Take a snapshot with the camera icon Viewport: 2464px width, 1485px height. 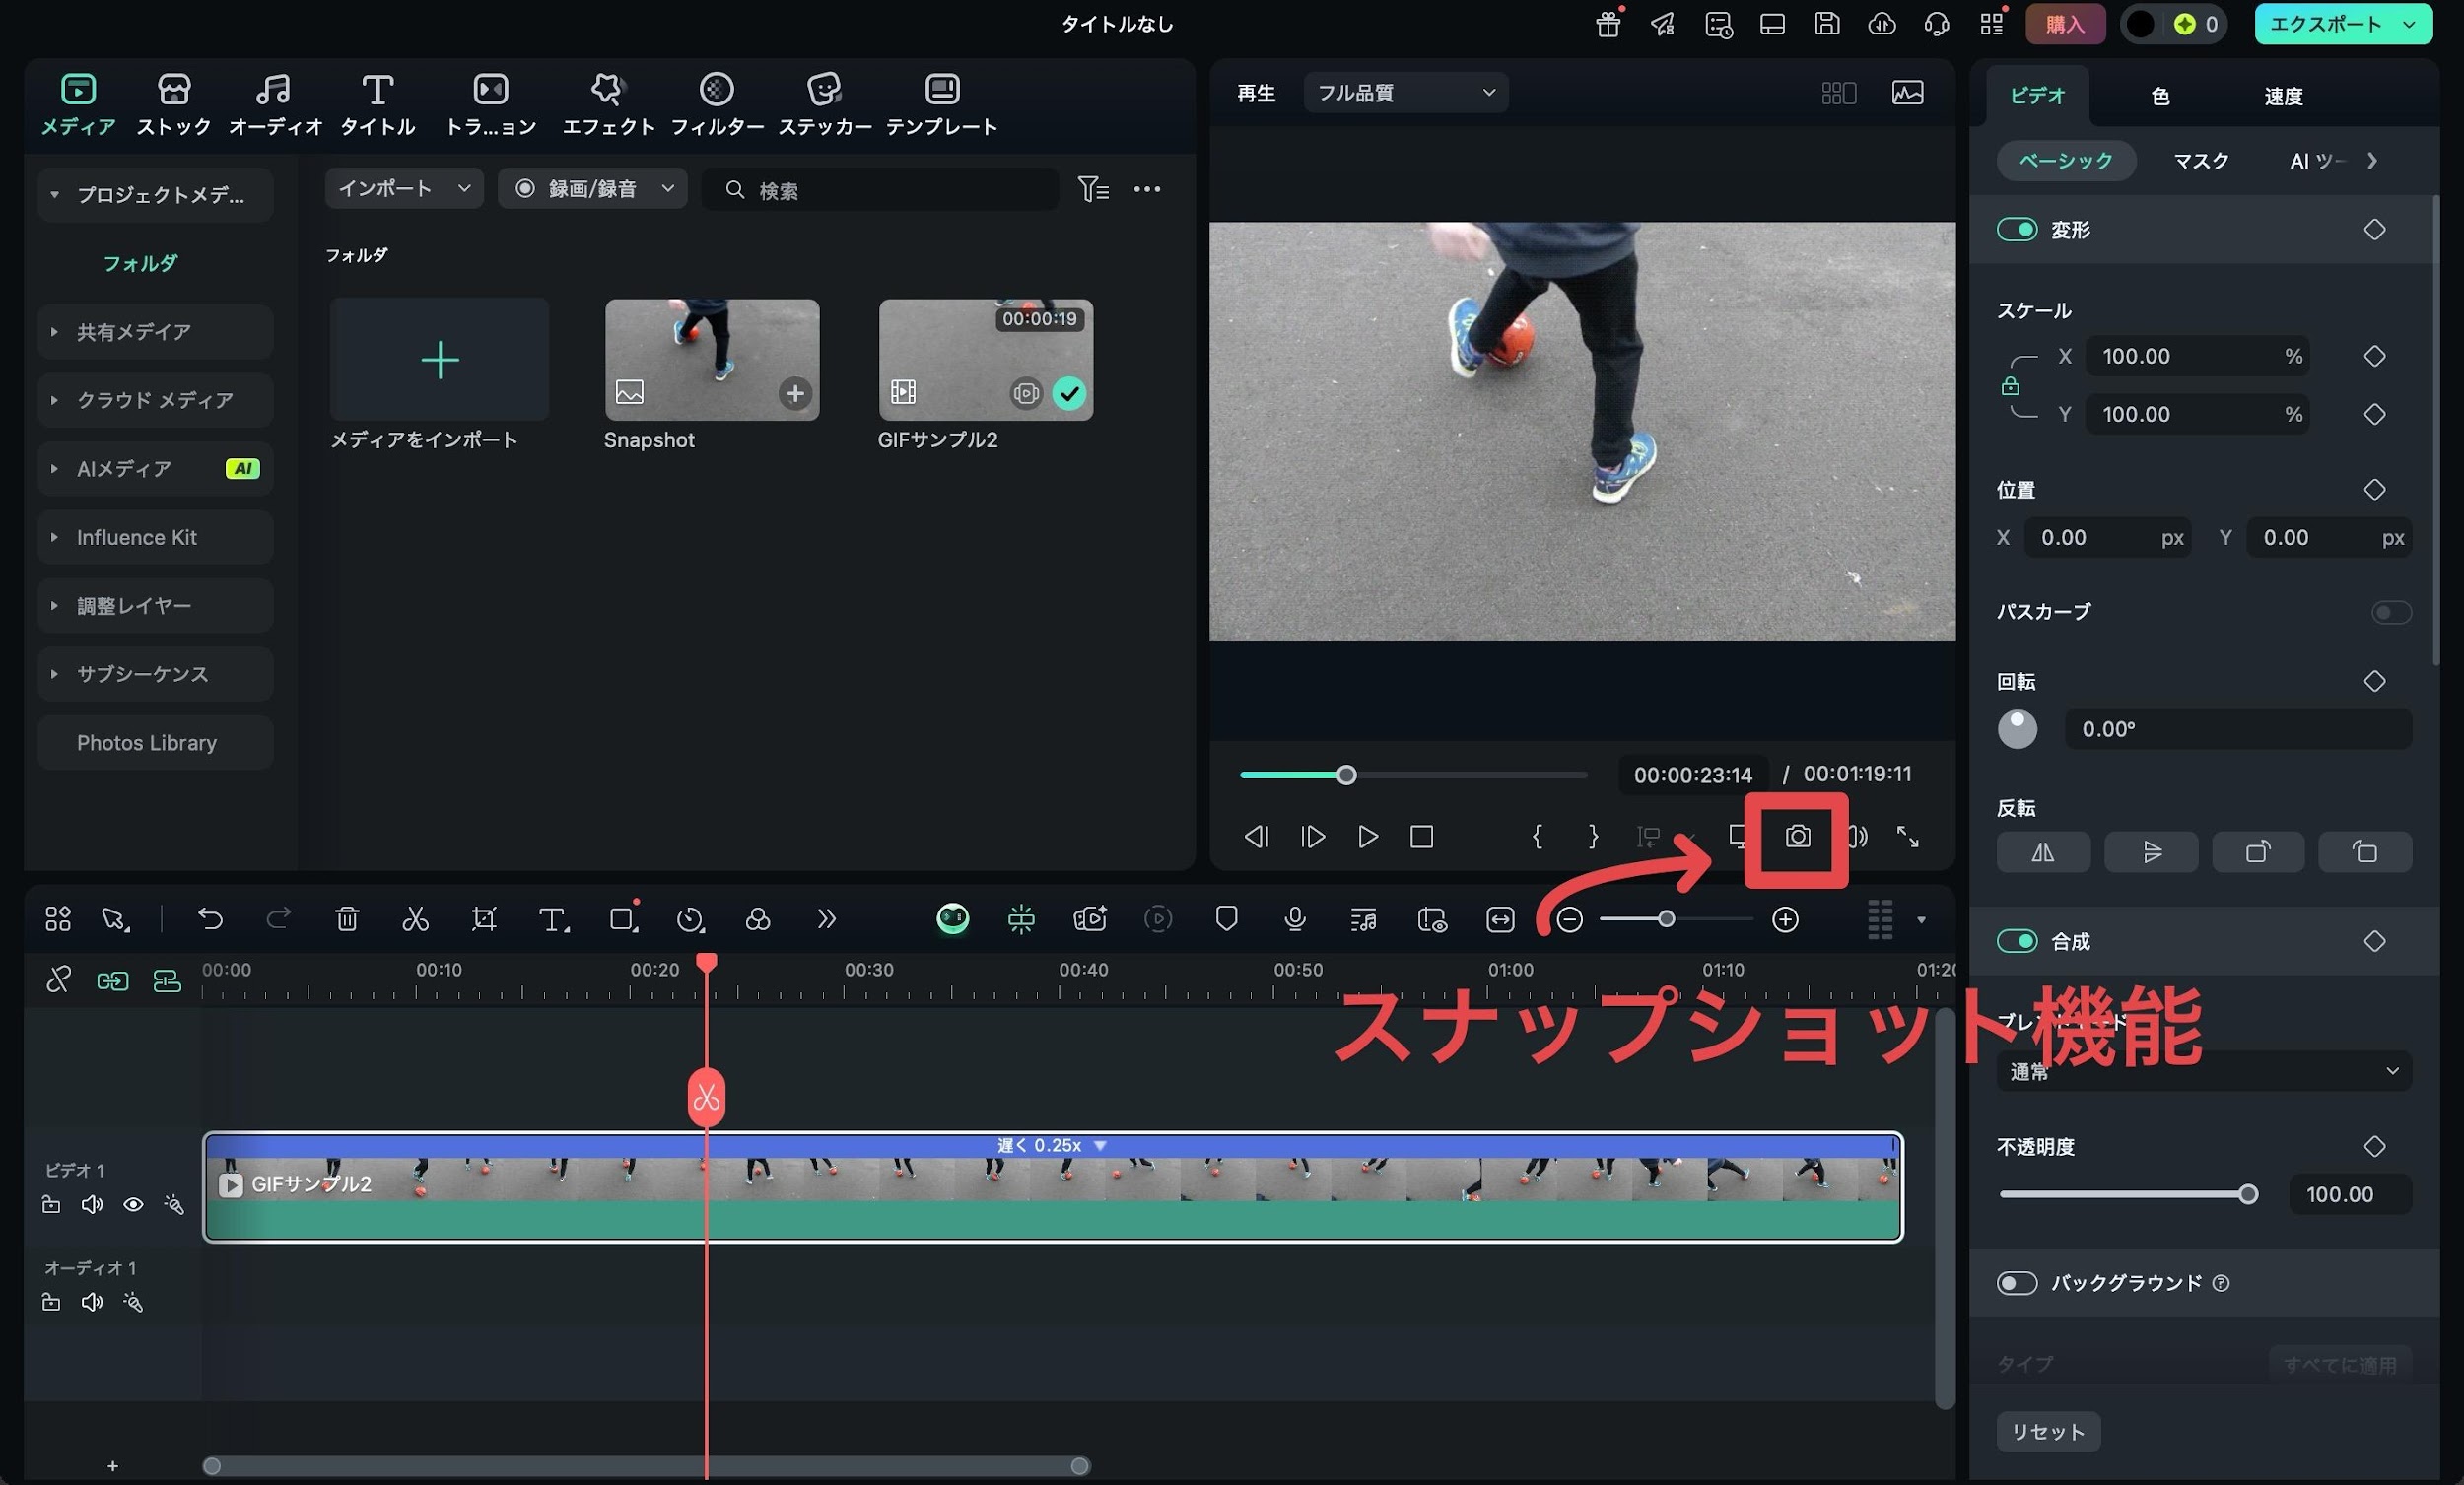pyautogui.click(x=1797, y=836)
